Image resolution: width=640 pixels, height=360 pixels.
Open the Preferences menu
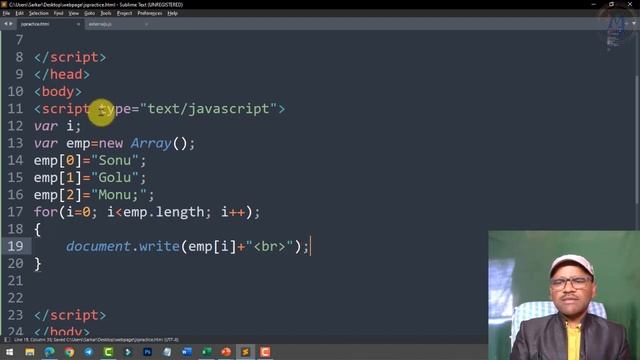pos(149,13)
